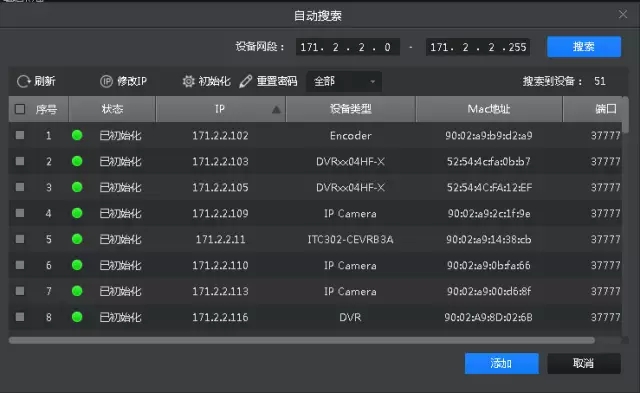Click green status dot for 171.2.2.113
The height and width of the screenshot is (393, 640).
click(77, 291)
